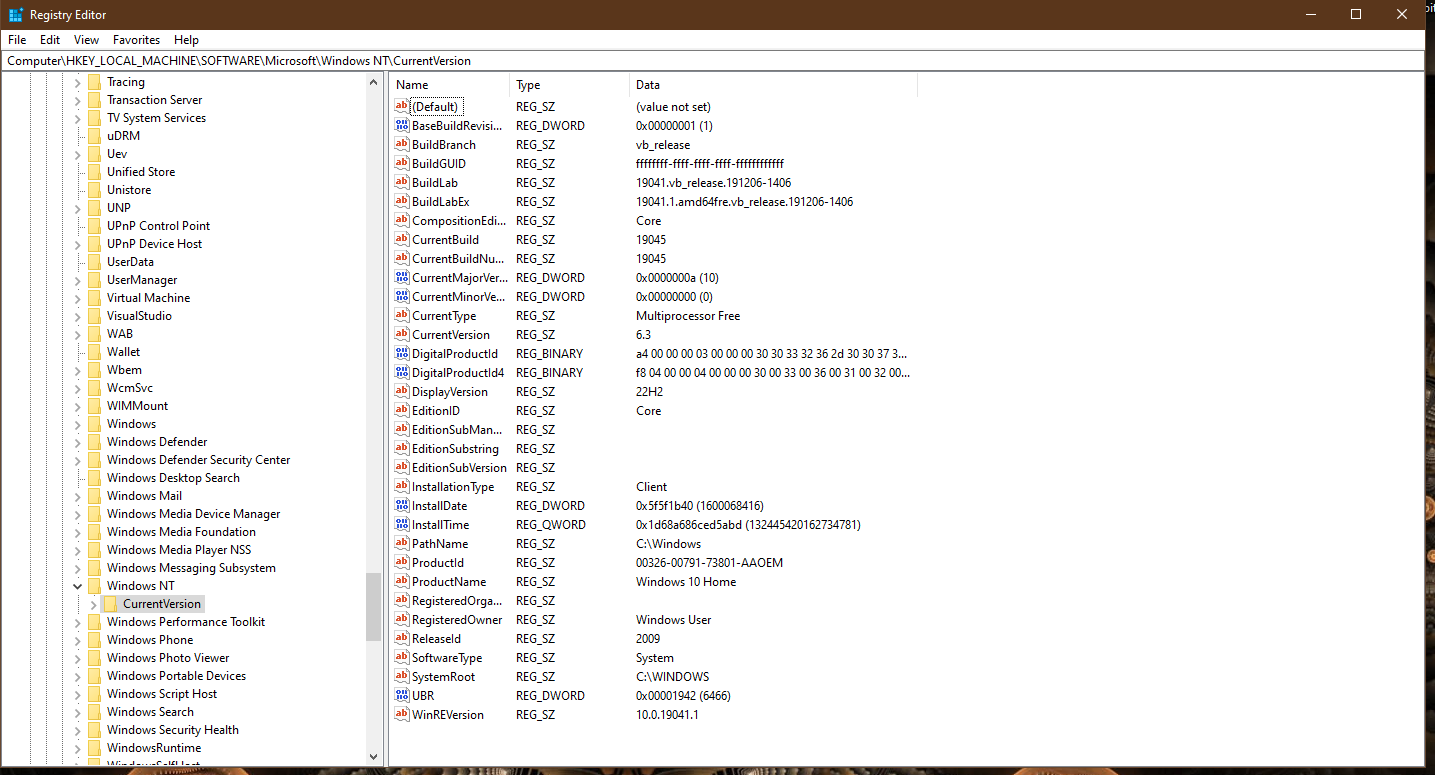
Task: Select the Windows Search tree key
Action: point(150,712)
